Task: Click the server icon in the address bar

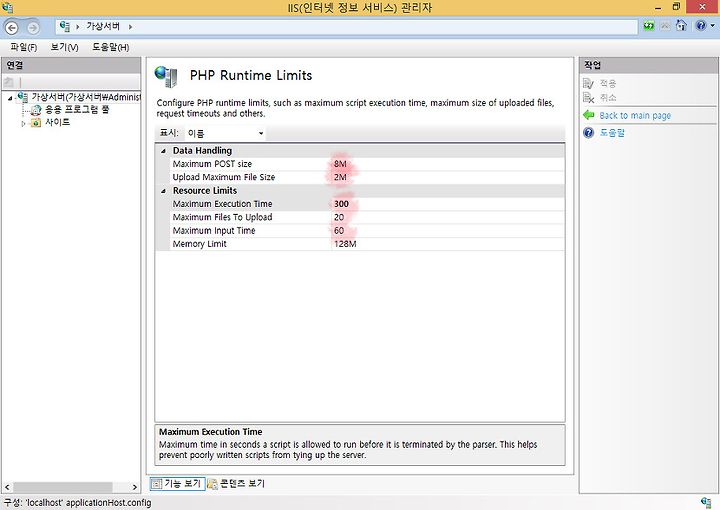Action: 65,27
